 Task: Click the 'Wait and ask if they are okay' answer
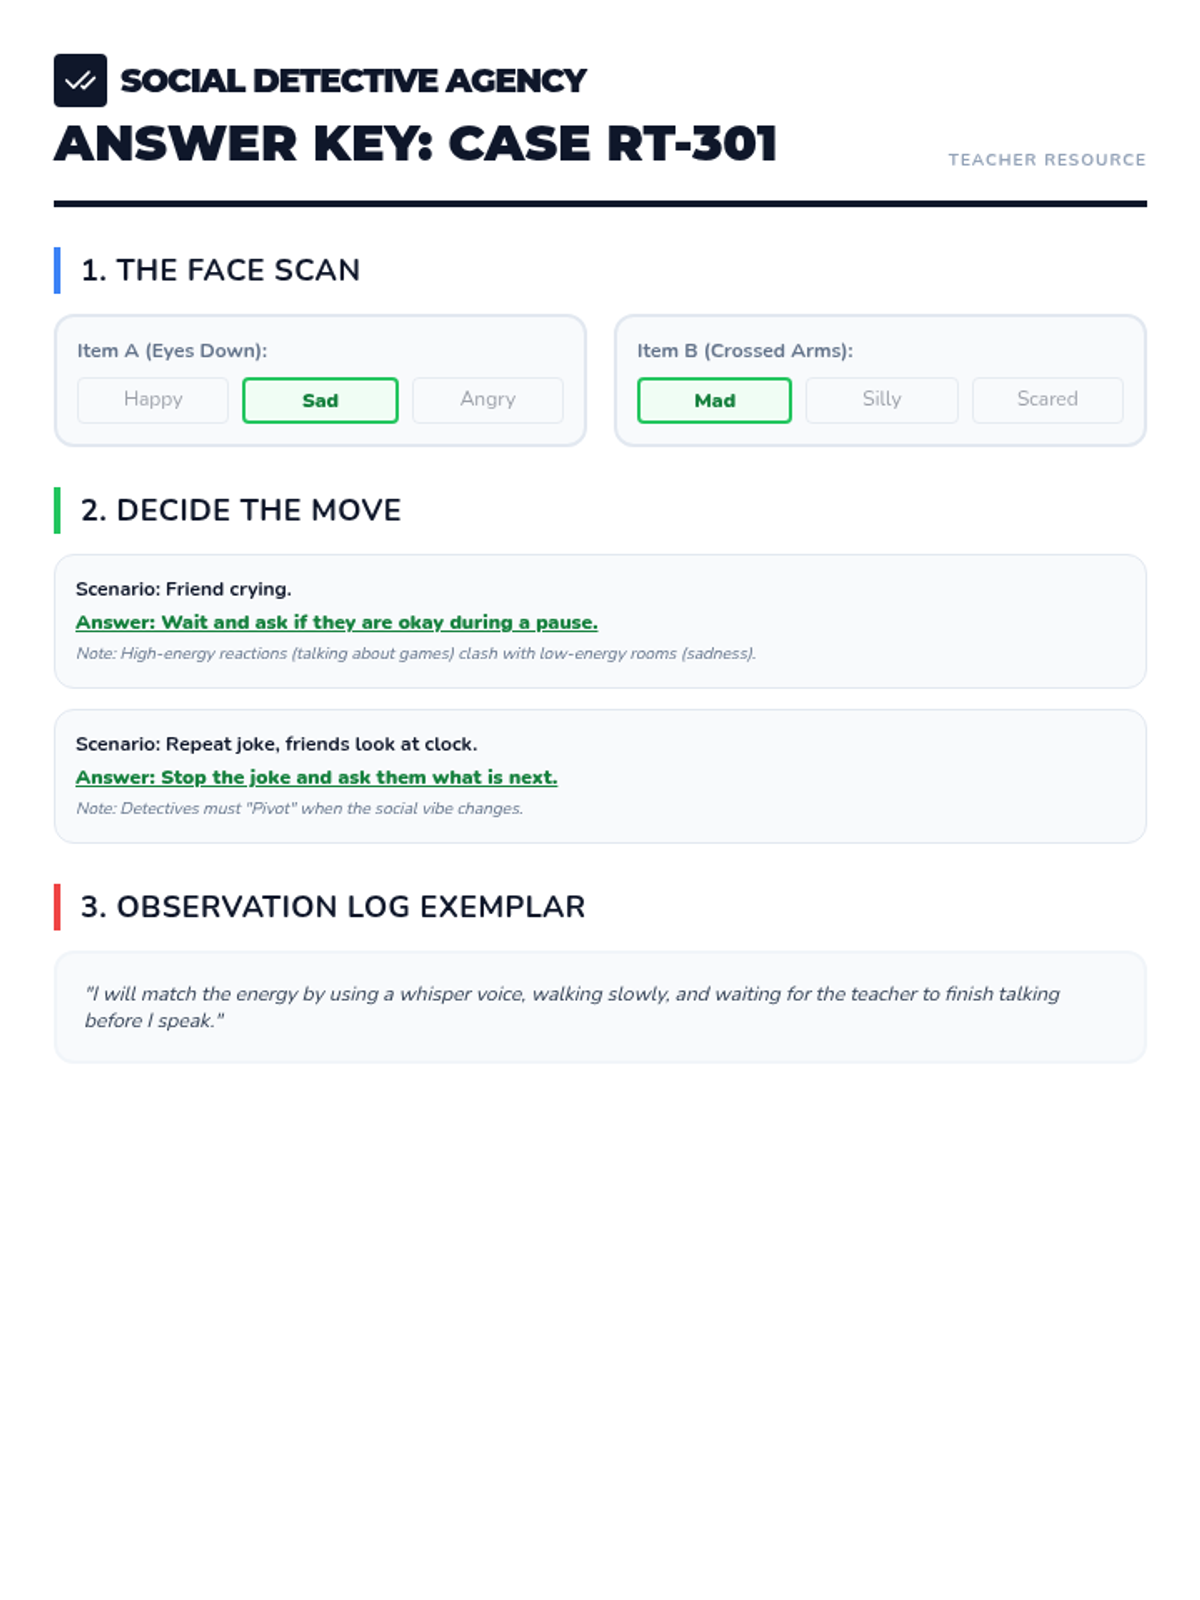[337, 622]
